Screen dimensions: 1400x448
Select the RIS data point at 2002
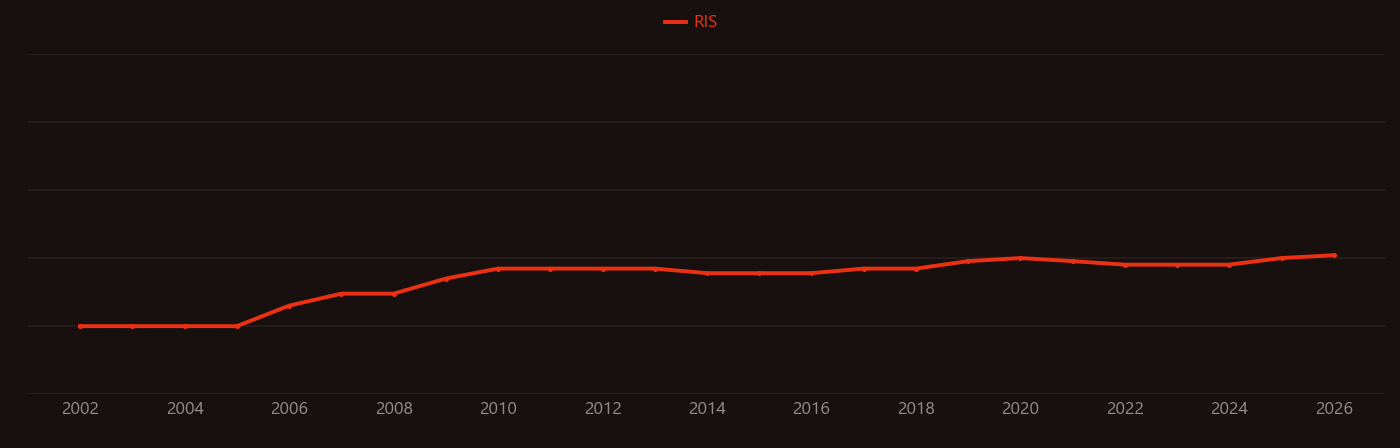(80, 326)
